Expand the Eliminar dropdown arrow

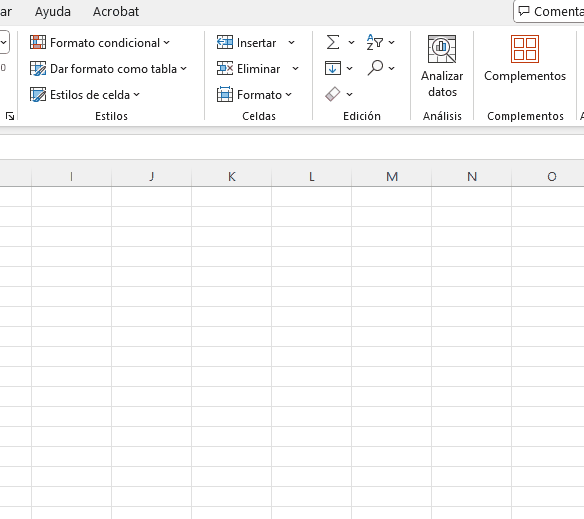point(295,69)
